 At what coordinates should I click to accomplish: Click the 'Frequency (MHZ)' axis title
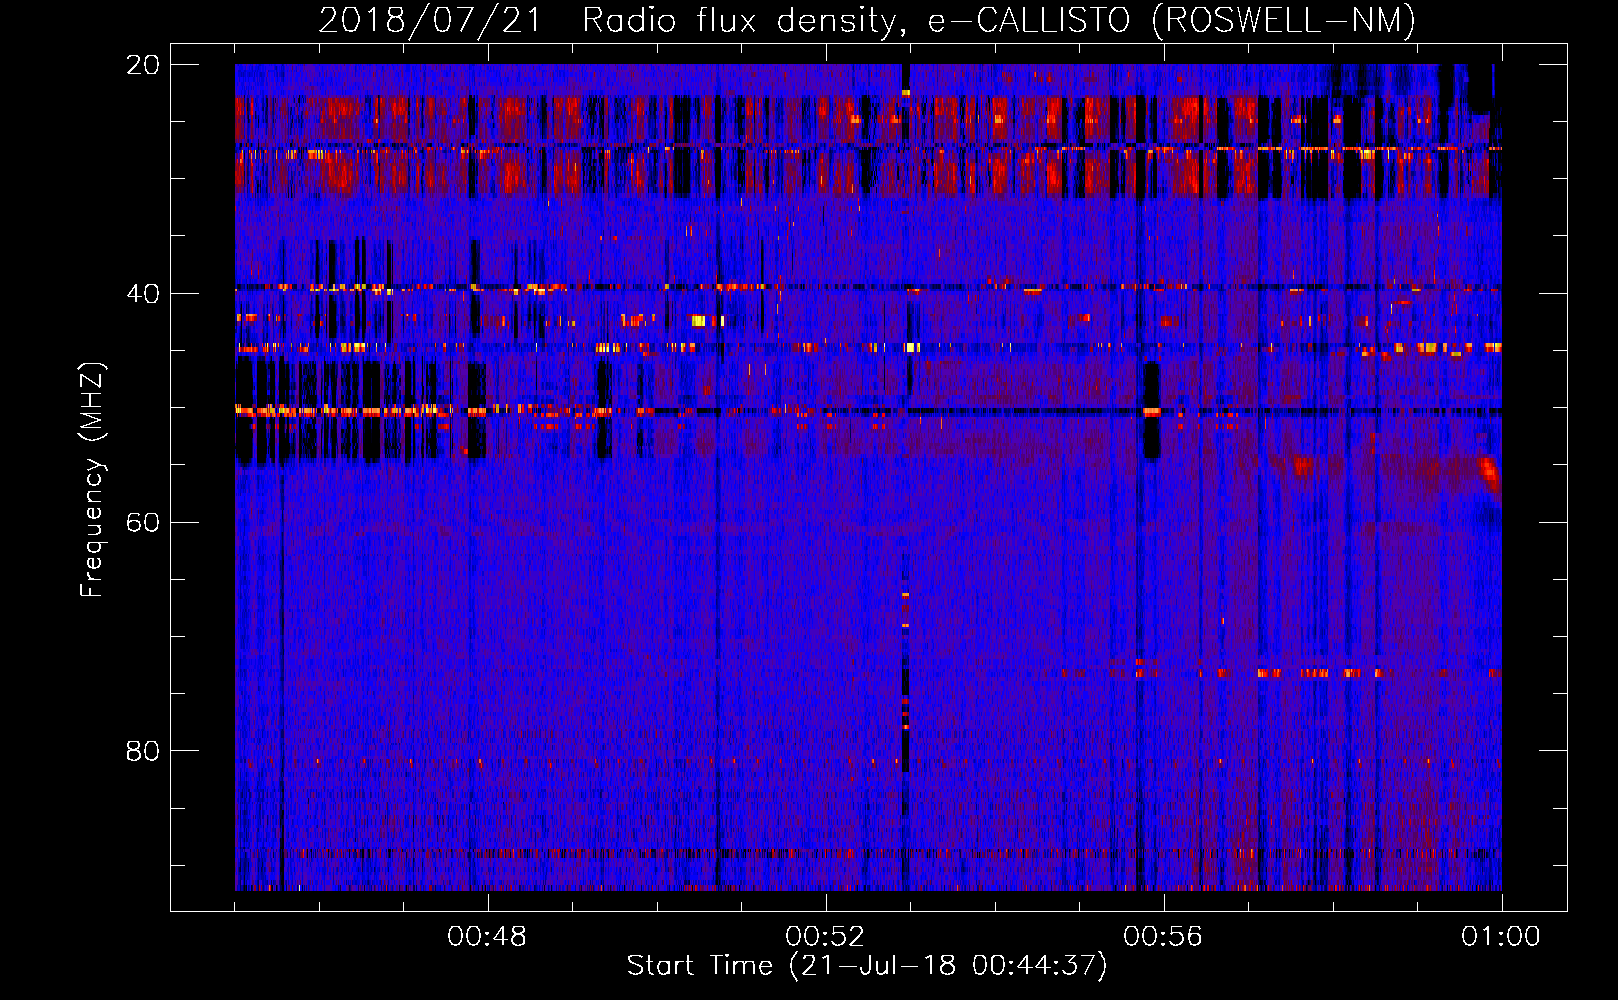click(x=92, y=480)
